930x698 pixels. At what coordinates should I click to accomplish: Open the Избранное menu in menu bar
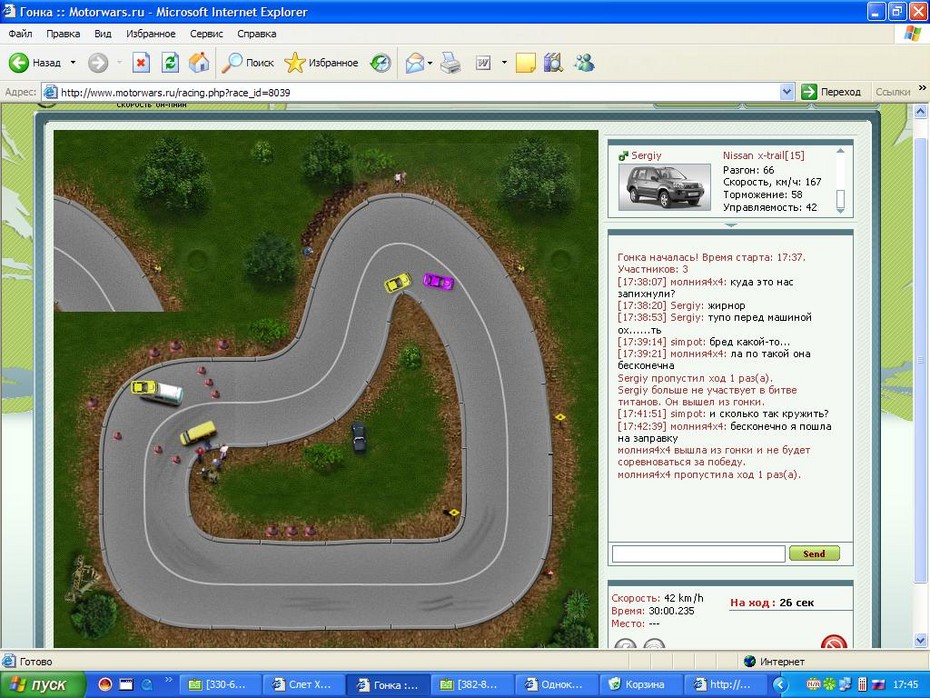pos(151,34)
